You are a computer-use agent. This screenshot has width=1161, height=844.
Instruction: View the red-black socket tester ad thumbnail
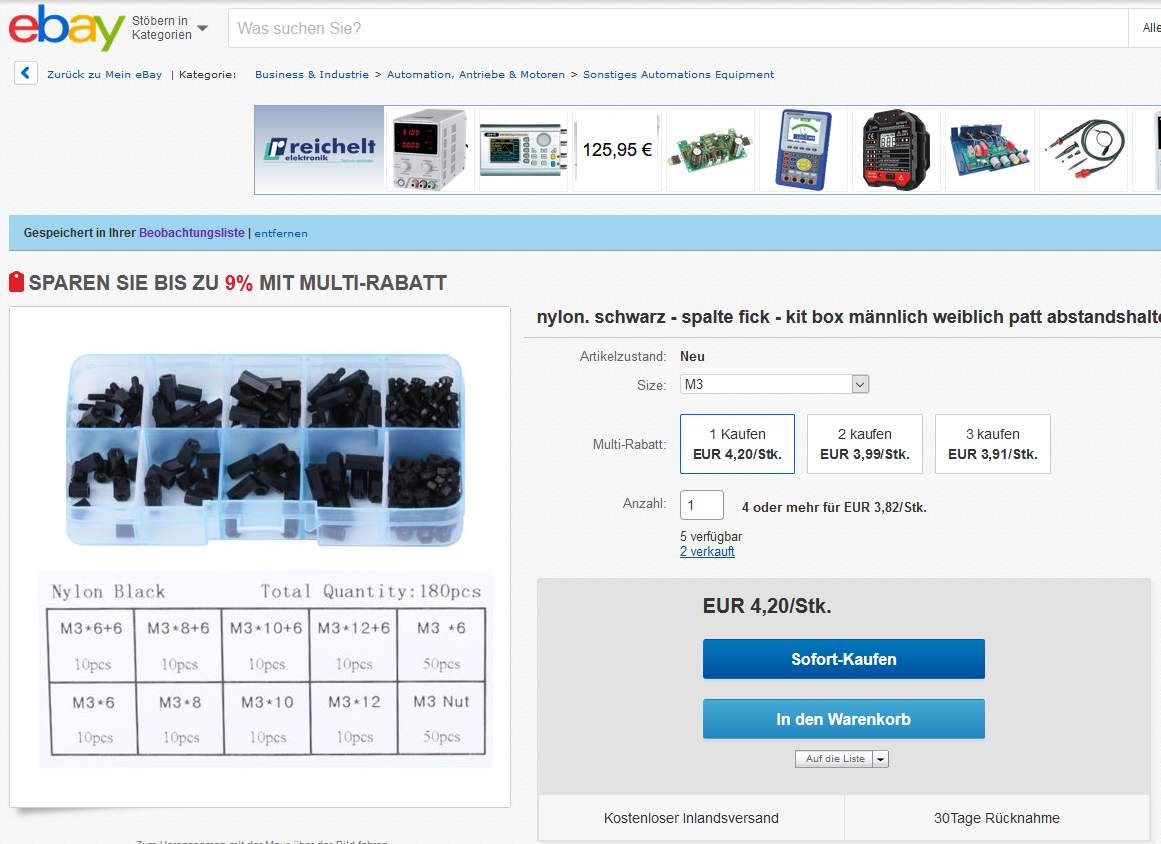897,150
